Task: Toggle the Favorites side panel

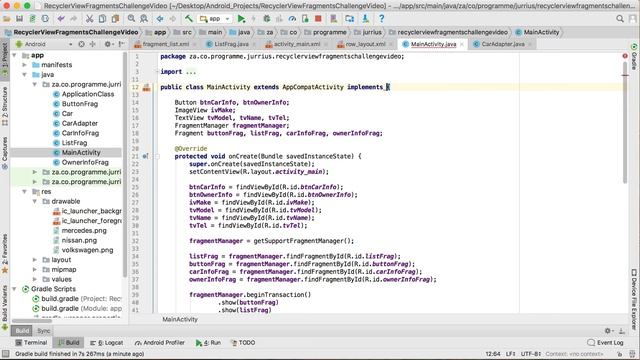Action: [x=5, y=253]
